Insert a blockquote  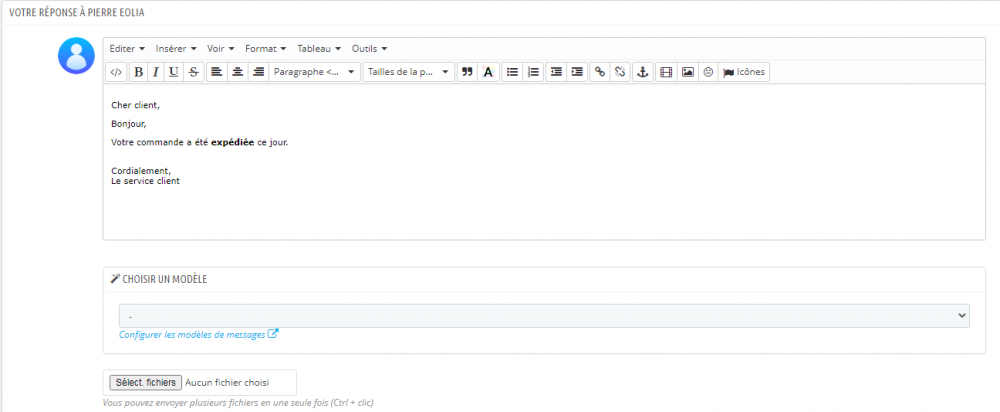click(x=467, y=72)
